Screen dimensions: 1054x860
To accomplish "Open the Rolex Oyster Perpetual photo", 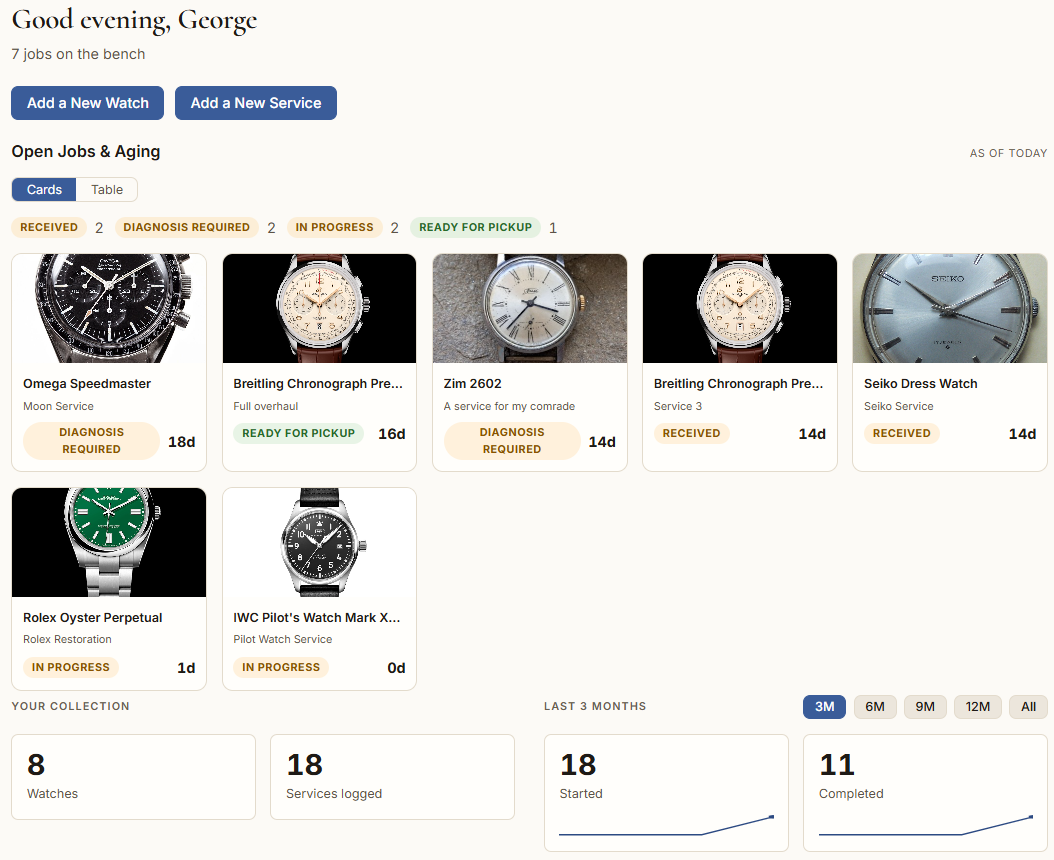I will click(x=109, y=543).
